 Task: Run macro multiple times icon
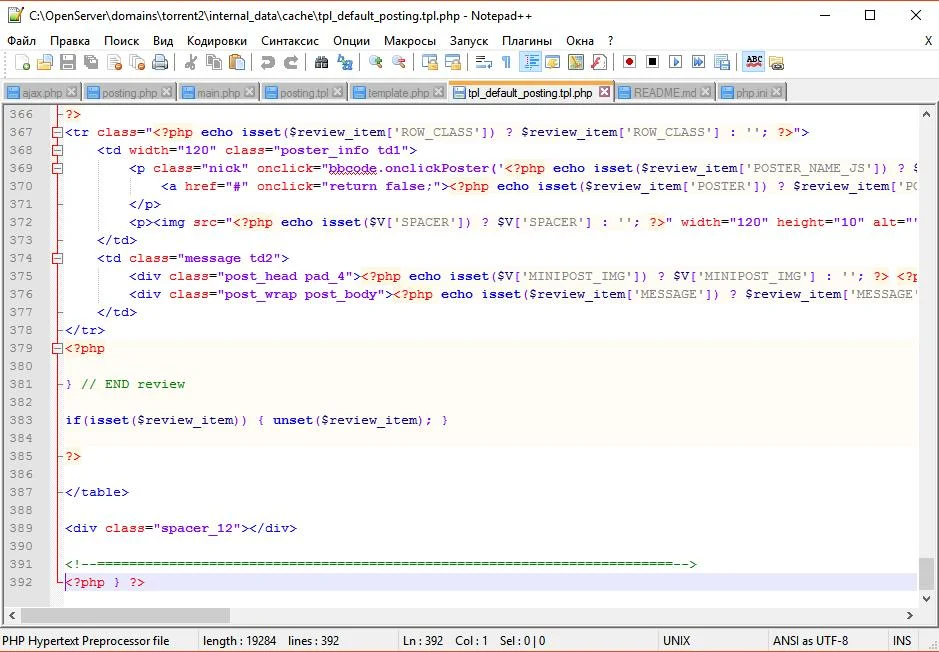698,62
